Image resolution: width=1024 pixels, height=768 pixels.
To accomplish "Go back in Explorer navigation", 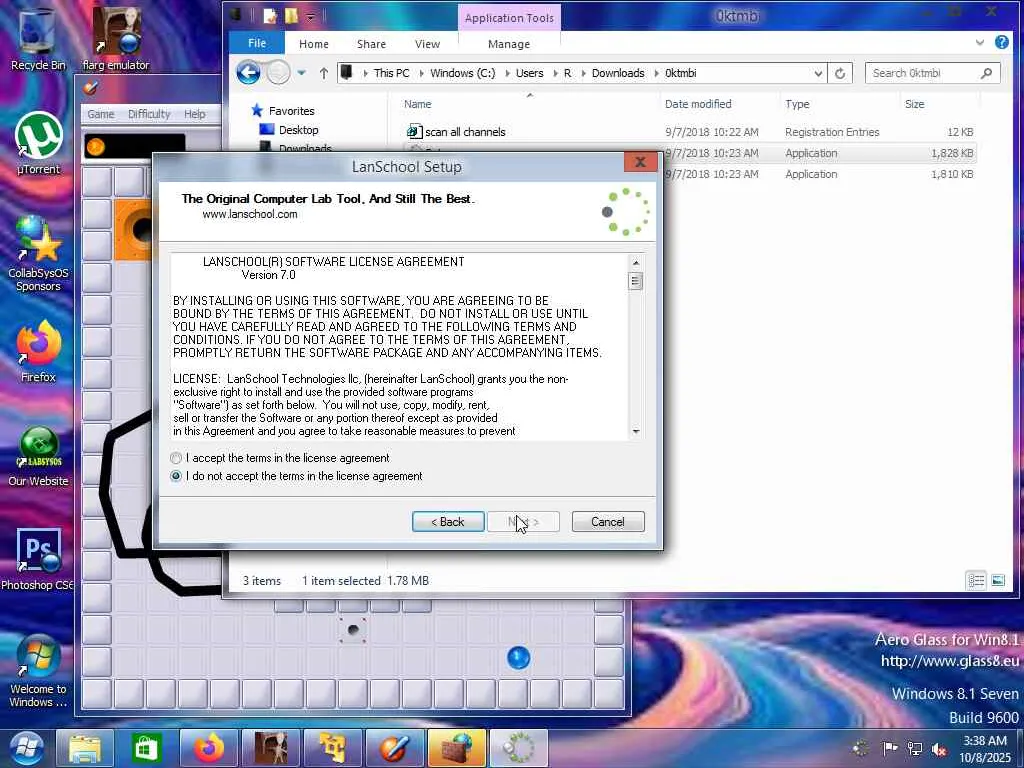I will coord(248,72).
